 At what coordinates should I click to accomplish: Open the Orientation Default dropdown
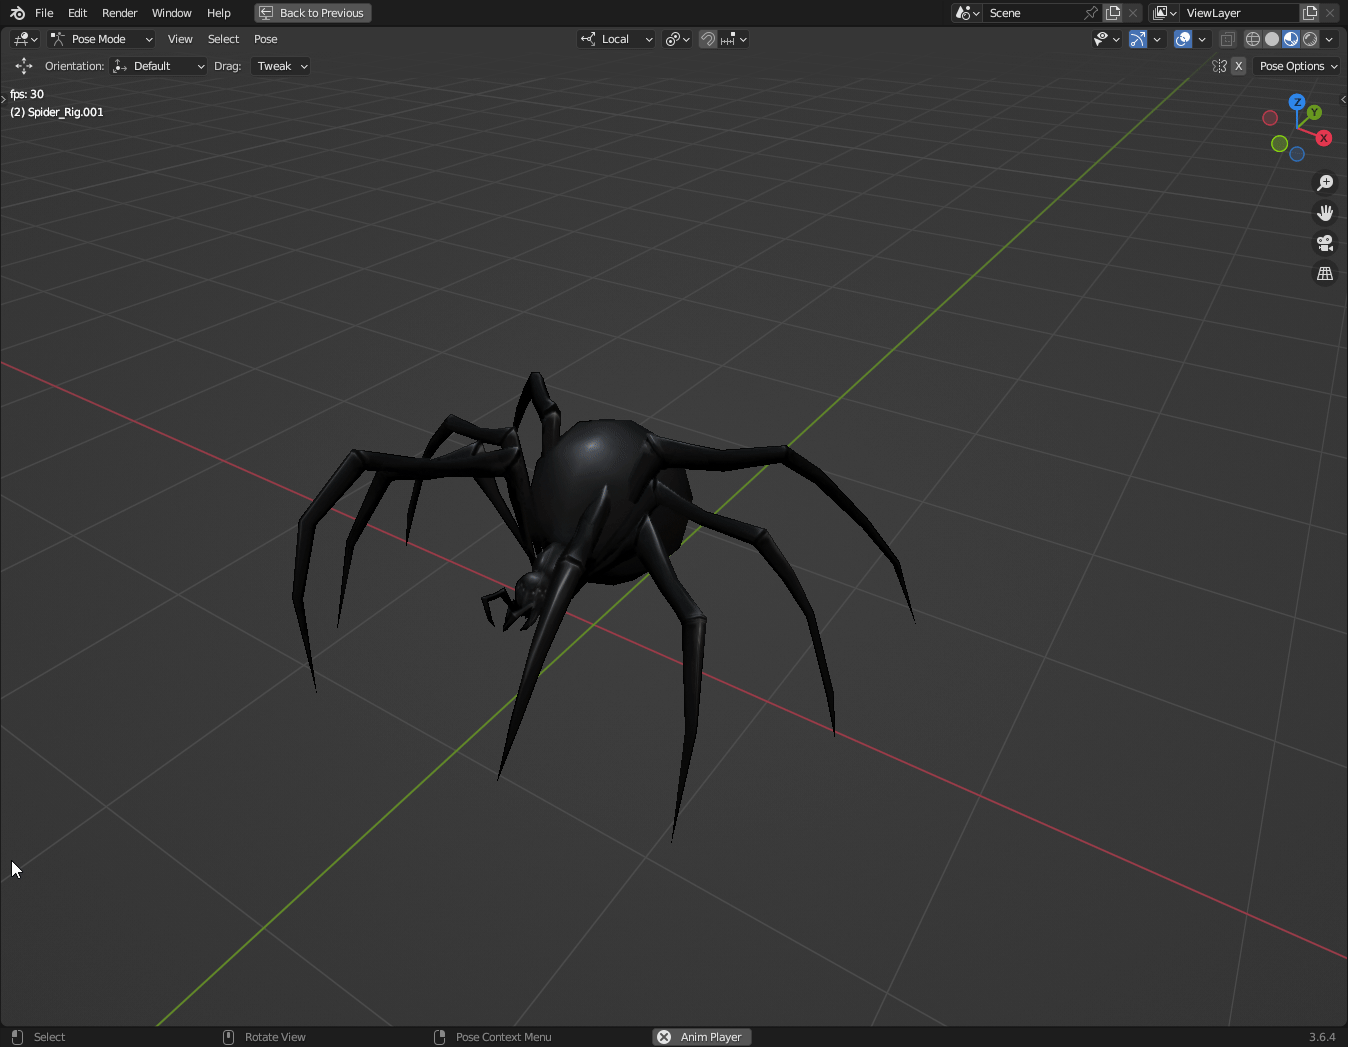(x=159, y=66)
